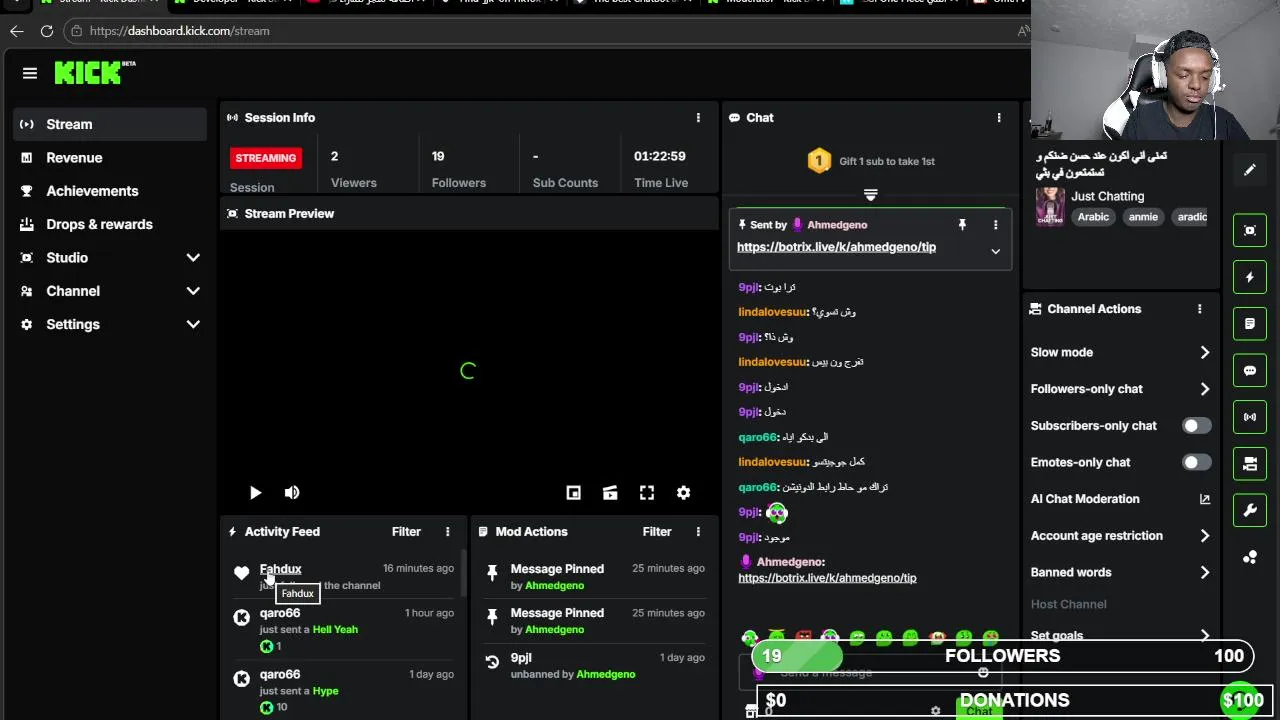Toggle Mod Actions panel via note icon

[x=1250, y=324]
